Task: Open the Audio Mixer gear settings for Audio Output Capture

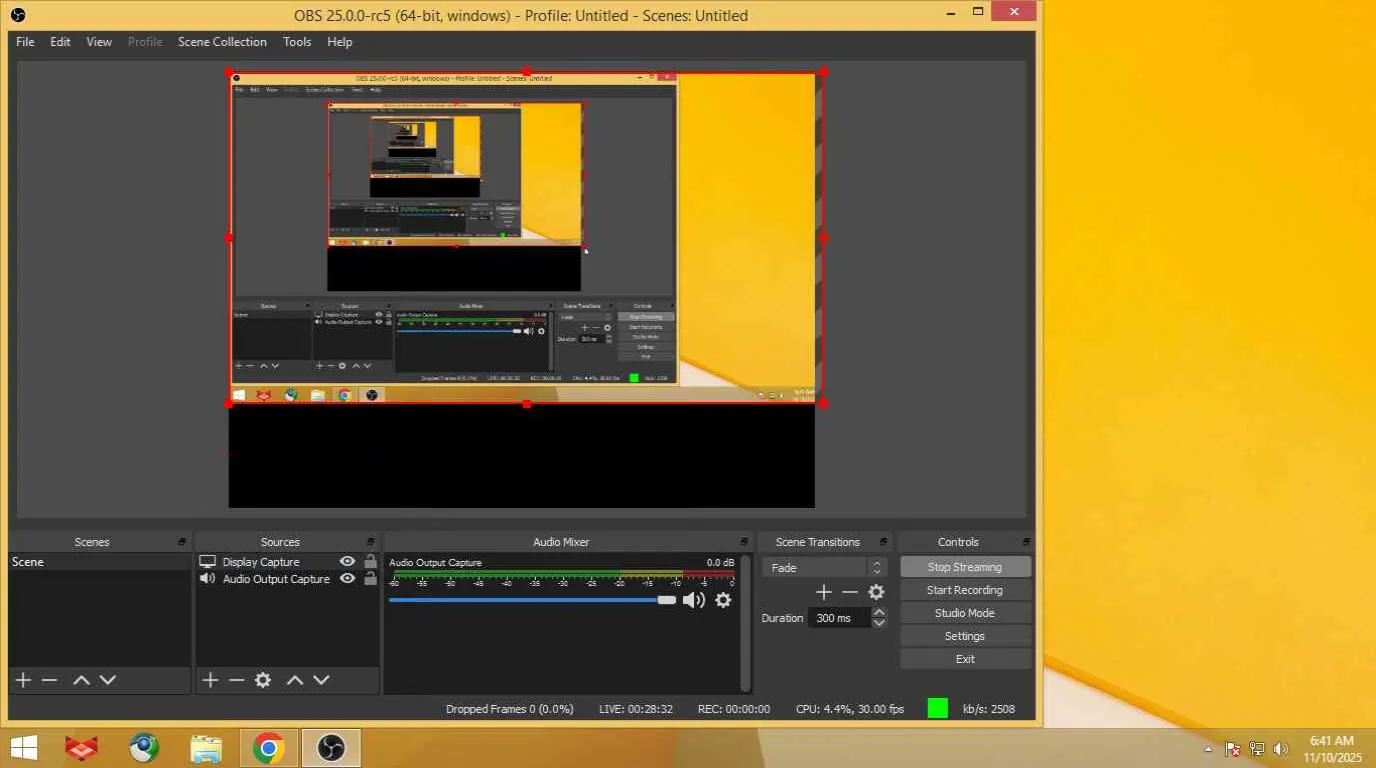Action: (x=723, y=600)
